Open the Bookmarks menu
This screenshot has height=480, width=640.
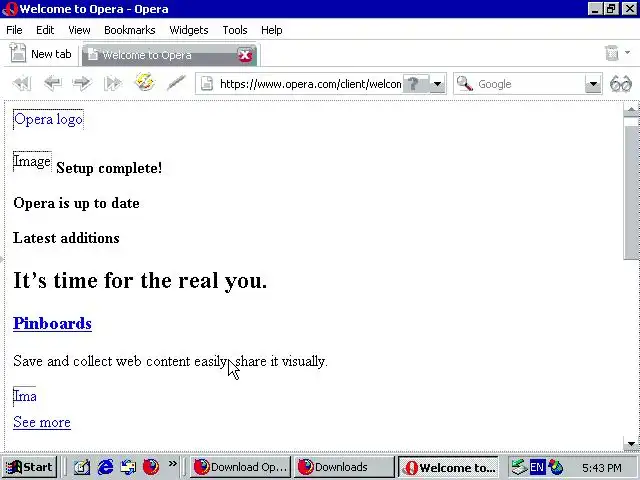point(129,30)
